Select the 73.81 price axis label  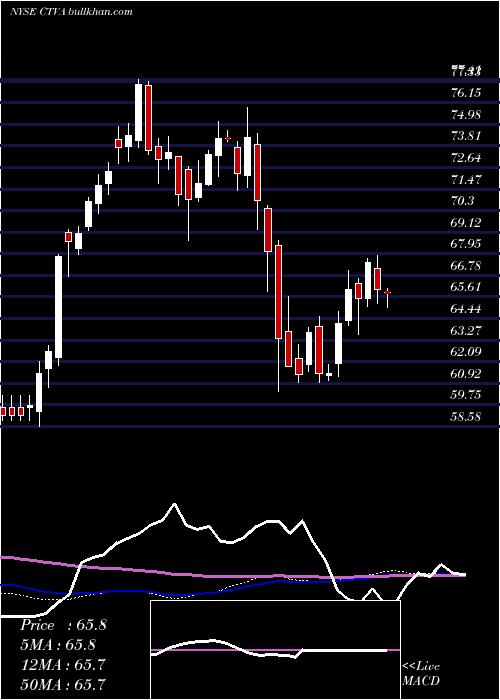click(x=466, y=136)
